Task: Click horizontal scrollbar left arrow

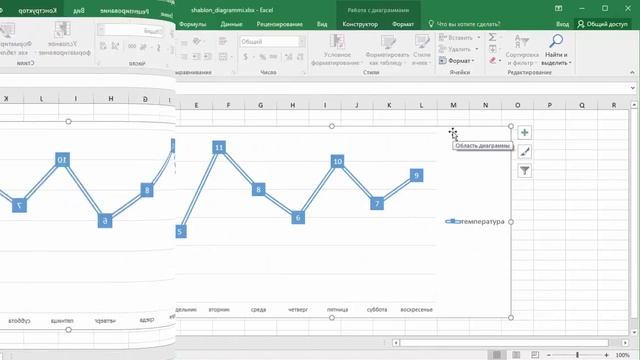Action: (396, 343)
